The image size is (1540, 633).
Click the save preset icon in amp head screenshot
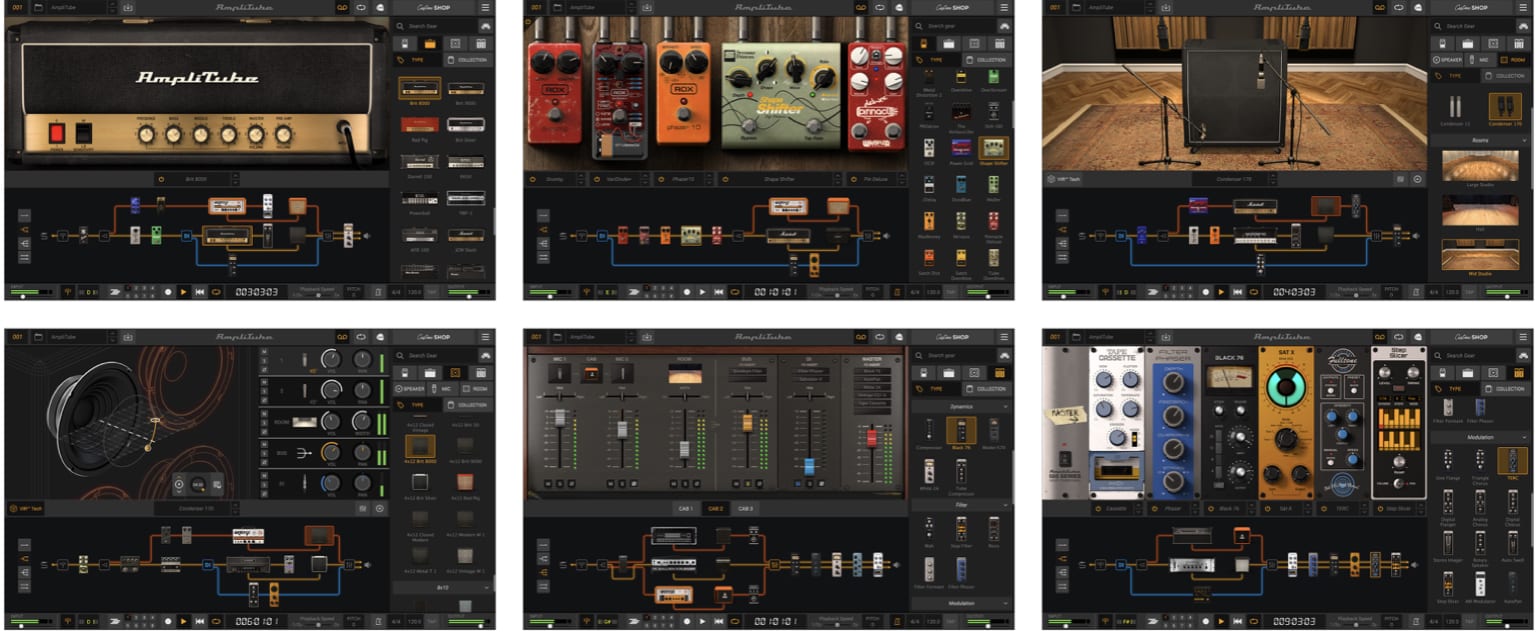pyautogui.click(x=128, y=7)
